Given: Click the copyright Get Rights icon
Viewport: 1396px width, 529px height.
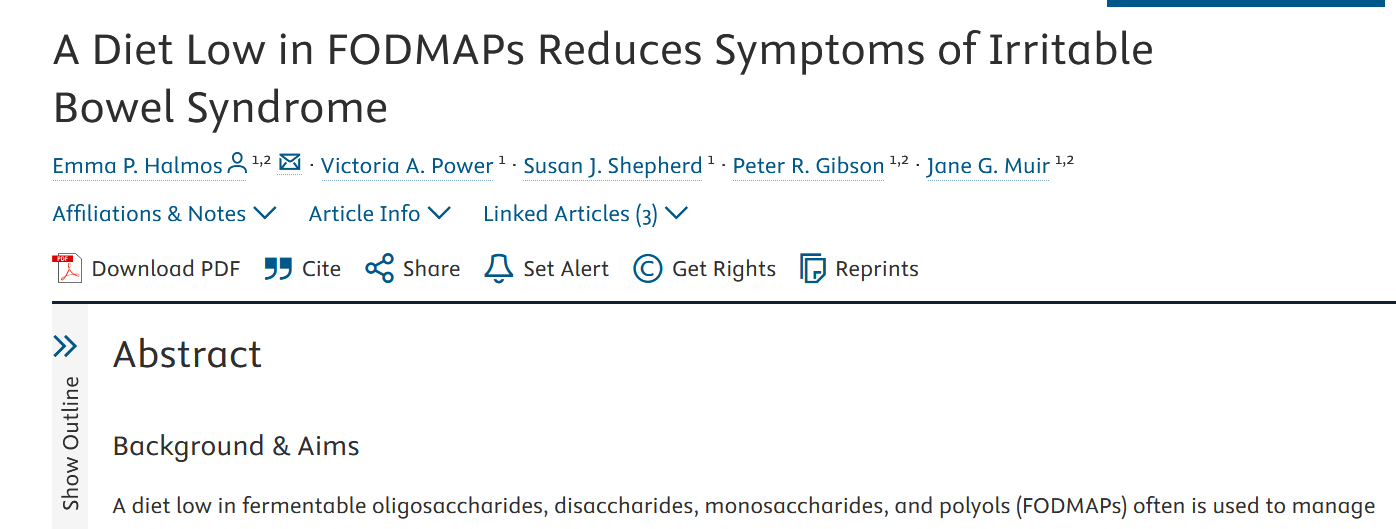Looking at the screenshot, I should coord(648,269).
